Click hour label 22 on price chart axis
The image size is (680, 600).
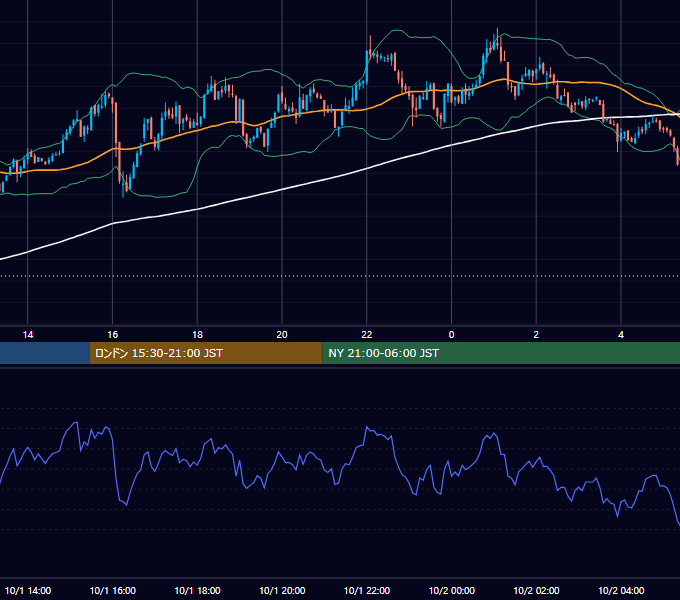coord(367,335)
